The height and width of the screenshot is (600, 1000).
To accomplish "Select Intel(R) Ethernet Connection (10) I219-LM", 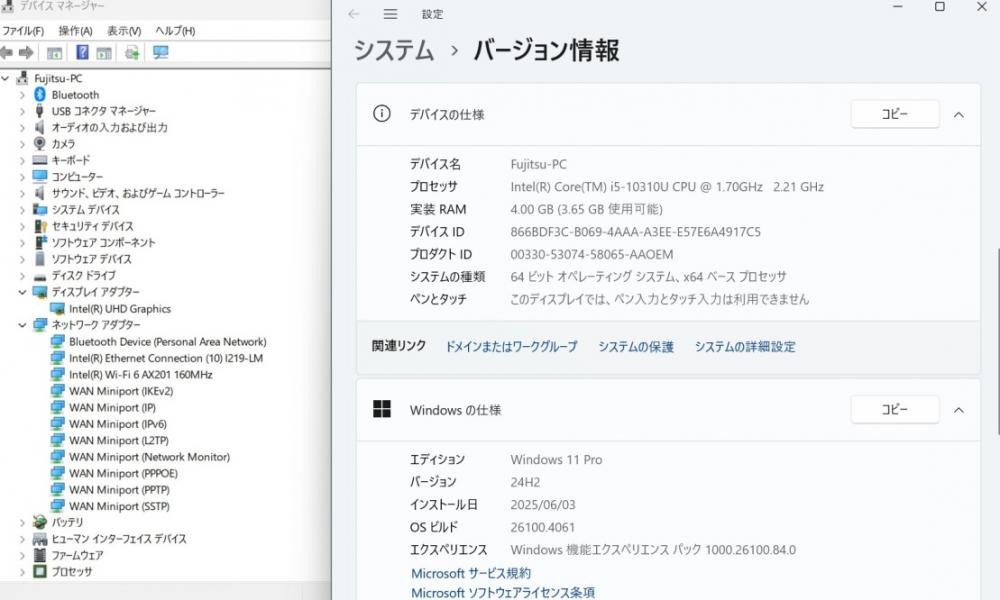I will [x=166, y=358].
